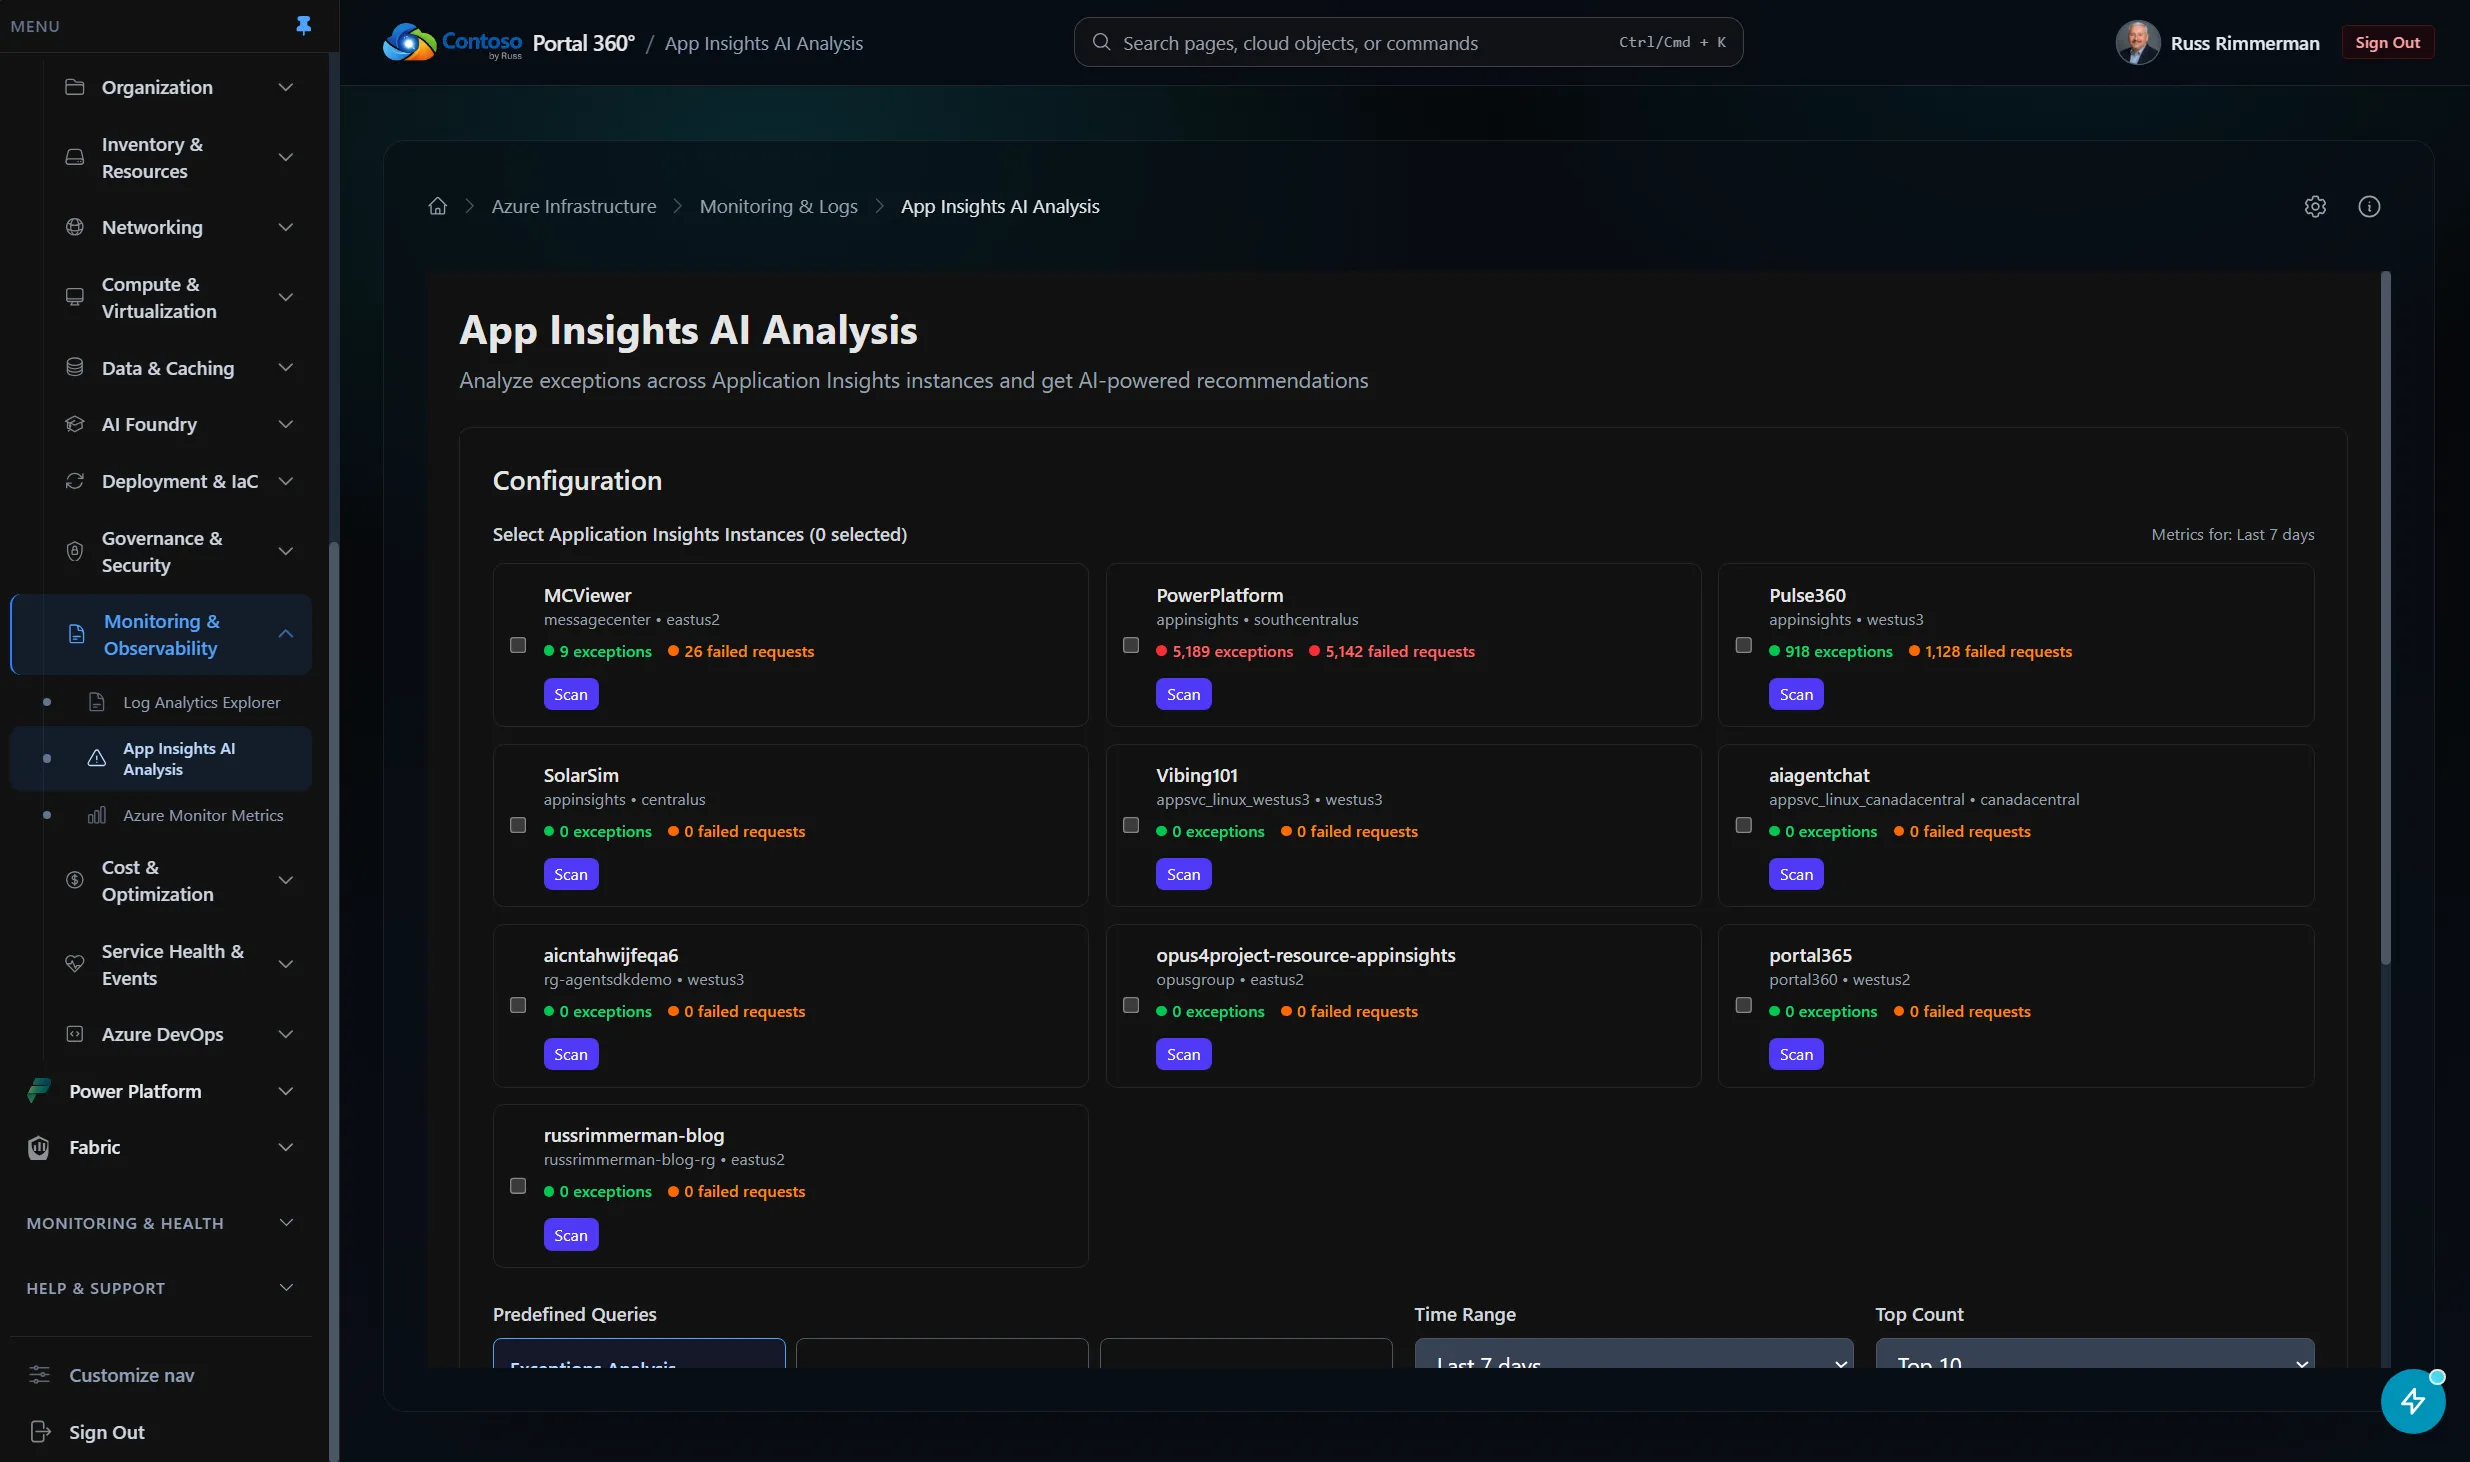Open the Top Count dropdown

(x=2095, y=1354)
